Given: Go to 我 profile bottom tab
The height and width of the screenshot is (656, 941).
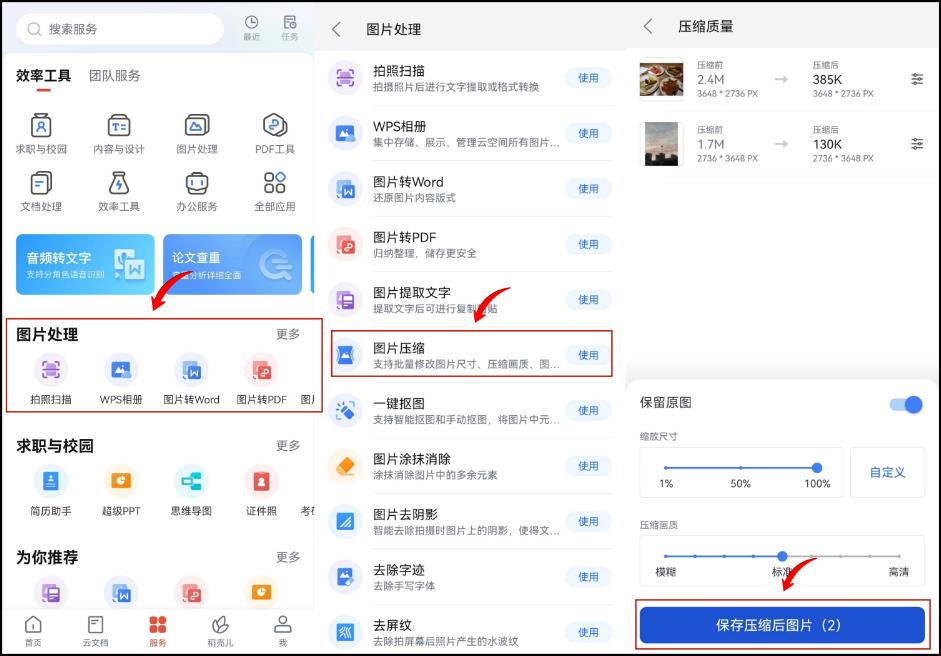Looking at the screenshot, I should pos(283,631).
